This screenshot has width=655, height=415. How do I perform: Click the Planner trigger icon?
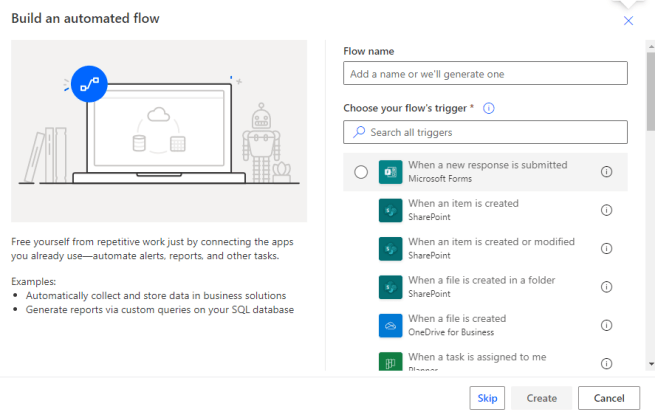pyautogui.click(x=390, y=362)
